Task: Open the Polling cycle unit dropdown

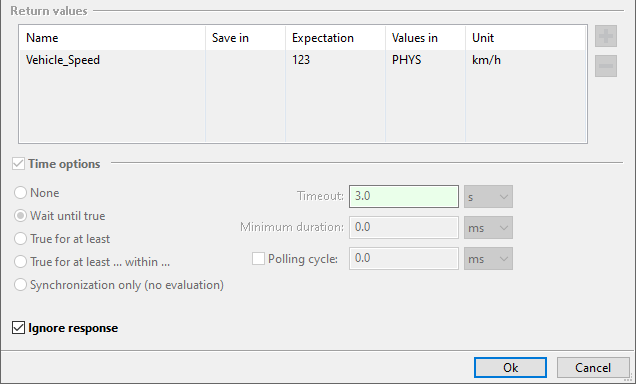Action: [x=488, y=258]
